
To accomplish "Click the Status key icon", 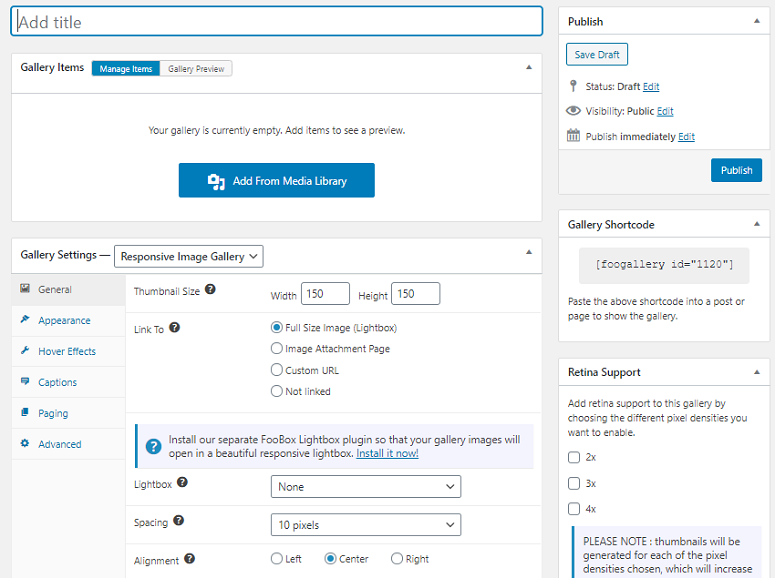I will click(x=573, y=86).
